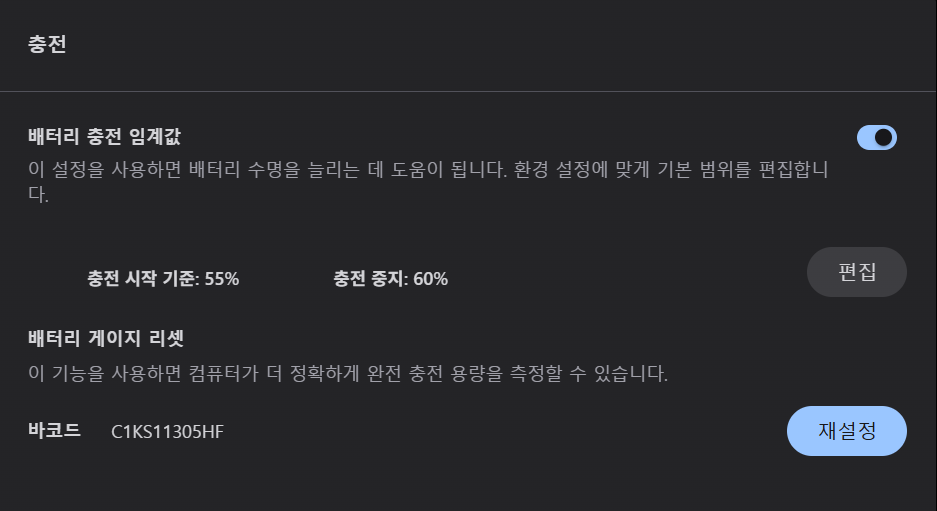Click the 바코드 label

pos(54,431)
